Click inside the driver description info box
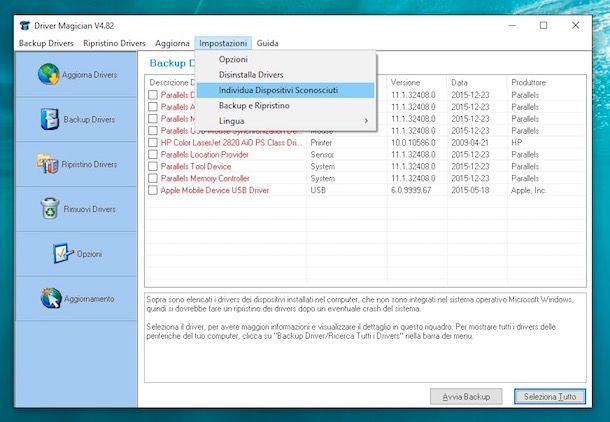The height and width of the screenshot is (422, 610). pyautogui.click(x=365, y=338)
